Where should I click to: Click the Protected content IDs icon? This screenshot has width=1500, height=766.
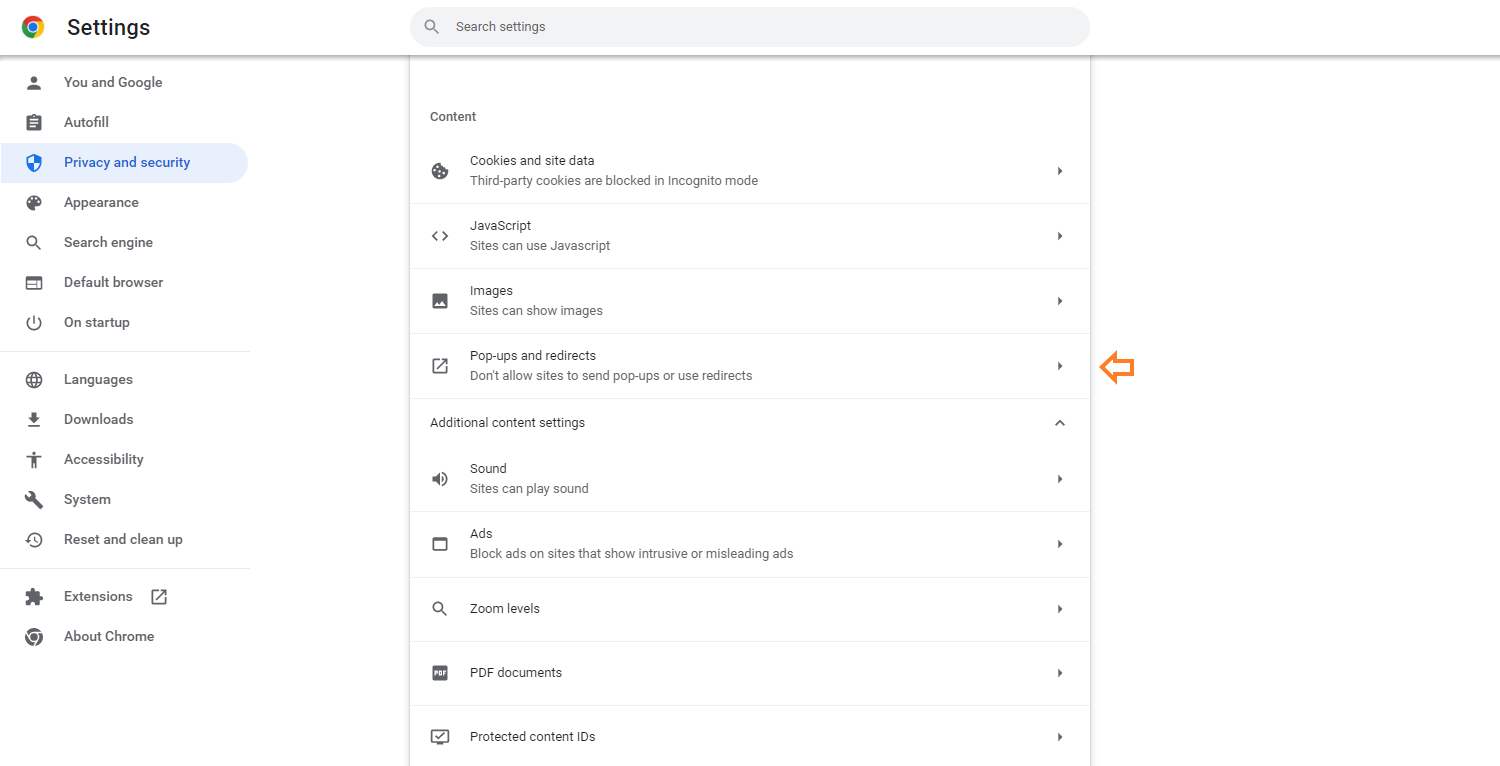(440, 737)
